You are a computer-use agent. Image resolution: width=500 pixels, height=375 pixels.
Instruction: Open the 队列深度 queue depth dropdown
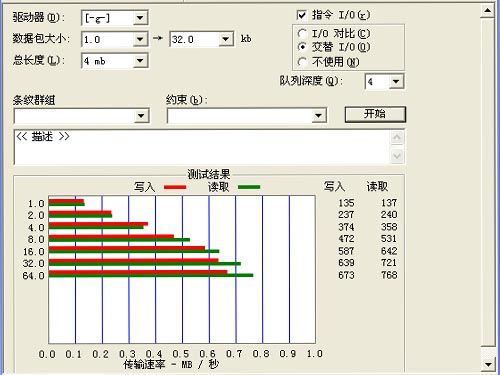coord(396,82)
